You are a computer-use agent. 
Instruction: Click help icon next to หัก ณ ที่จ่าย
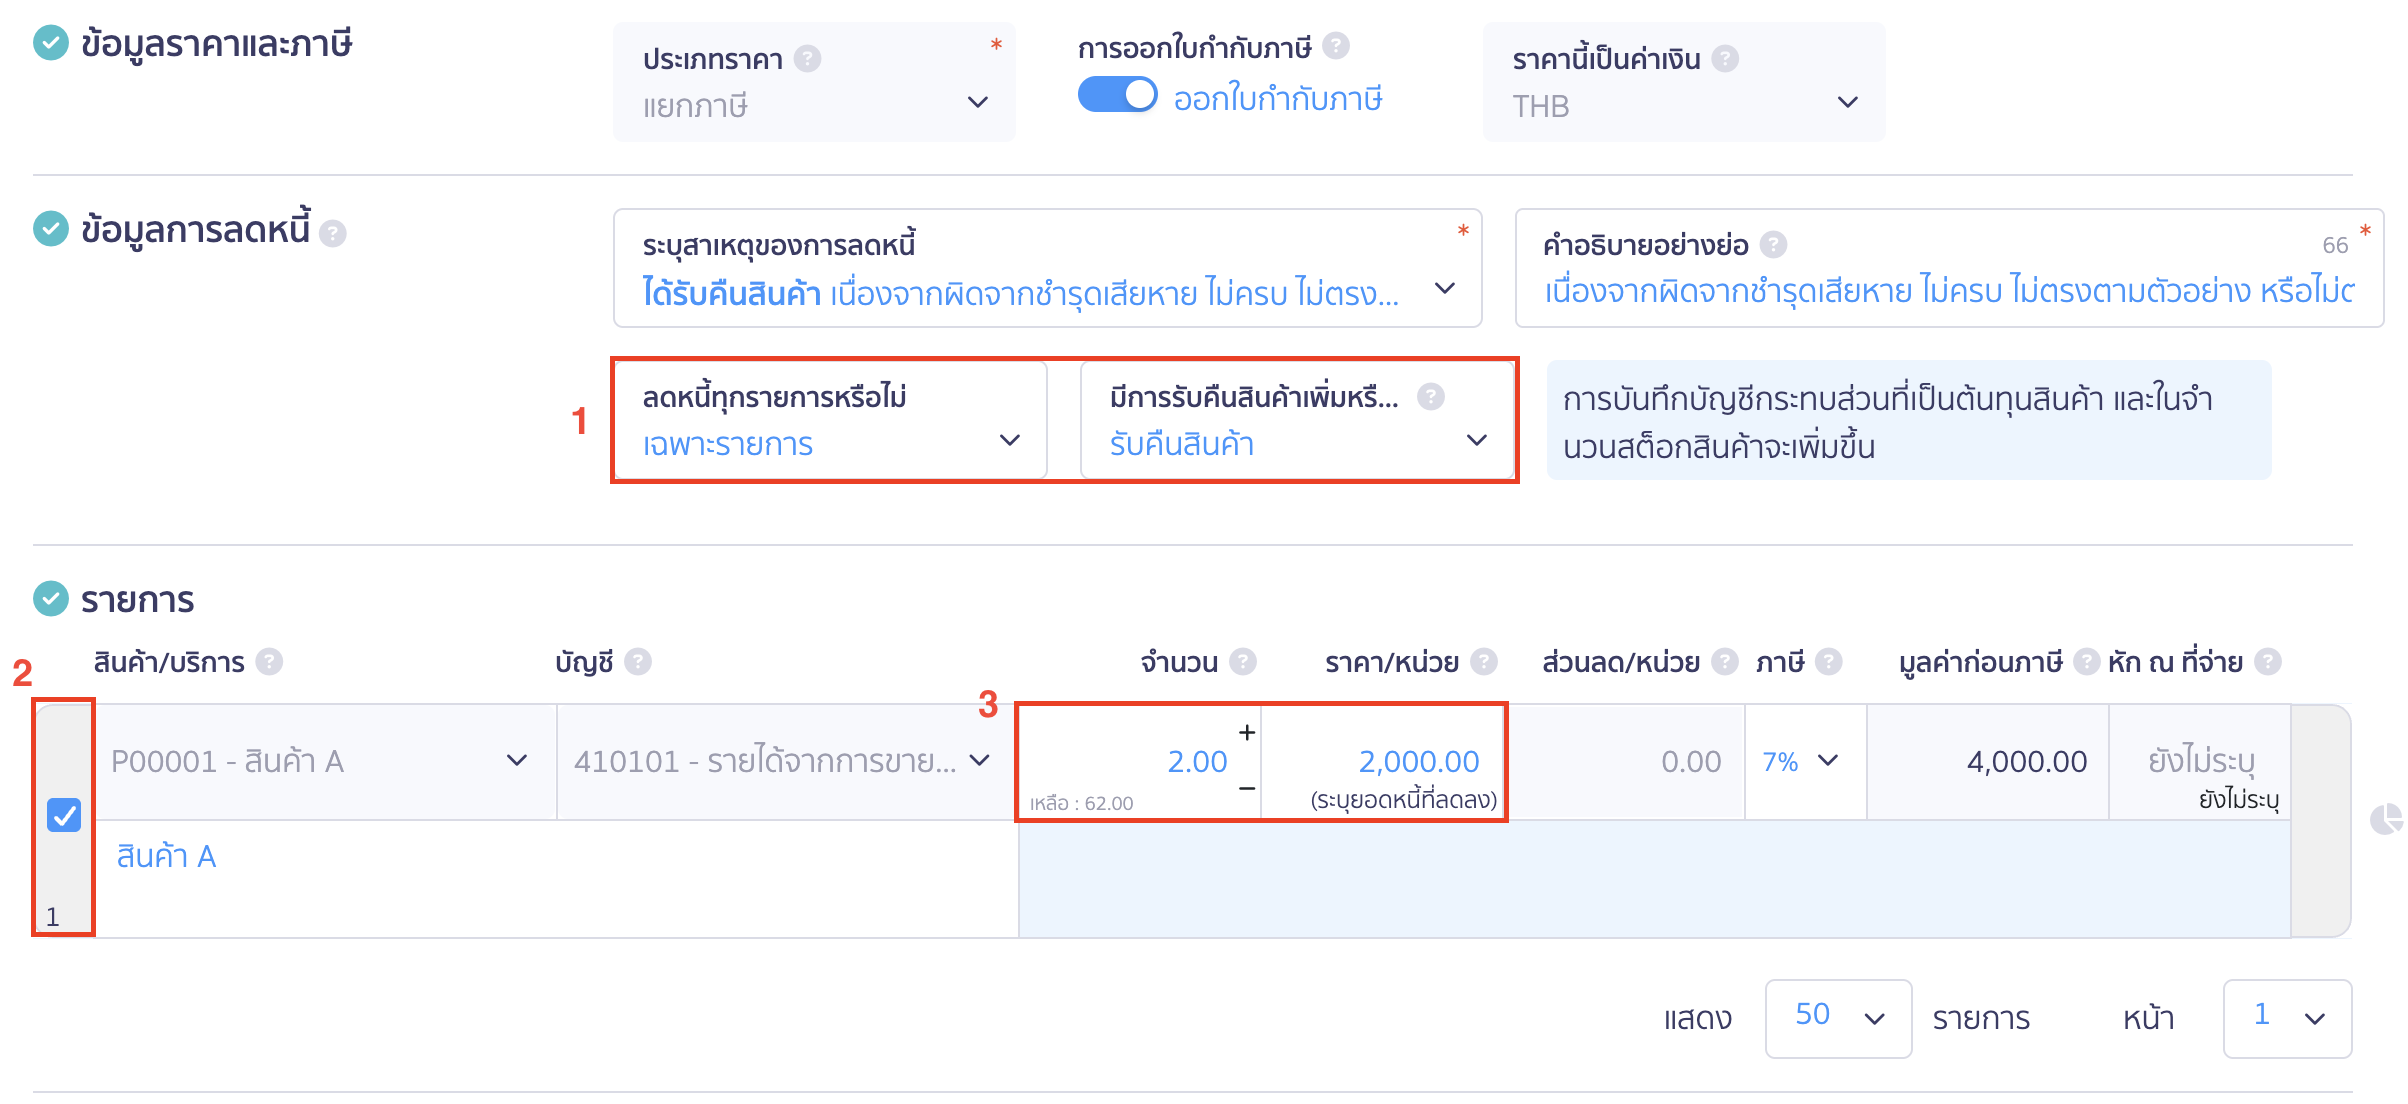pos(2268,661)
